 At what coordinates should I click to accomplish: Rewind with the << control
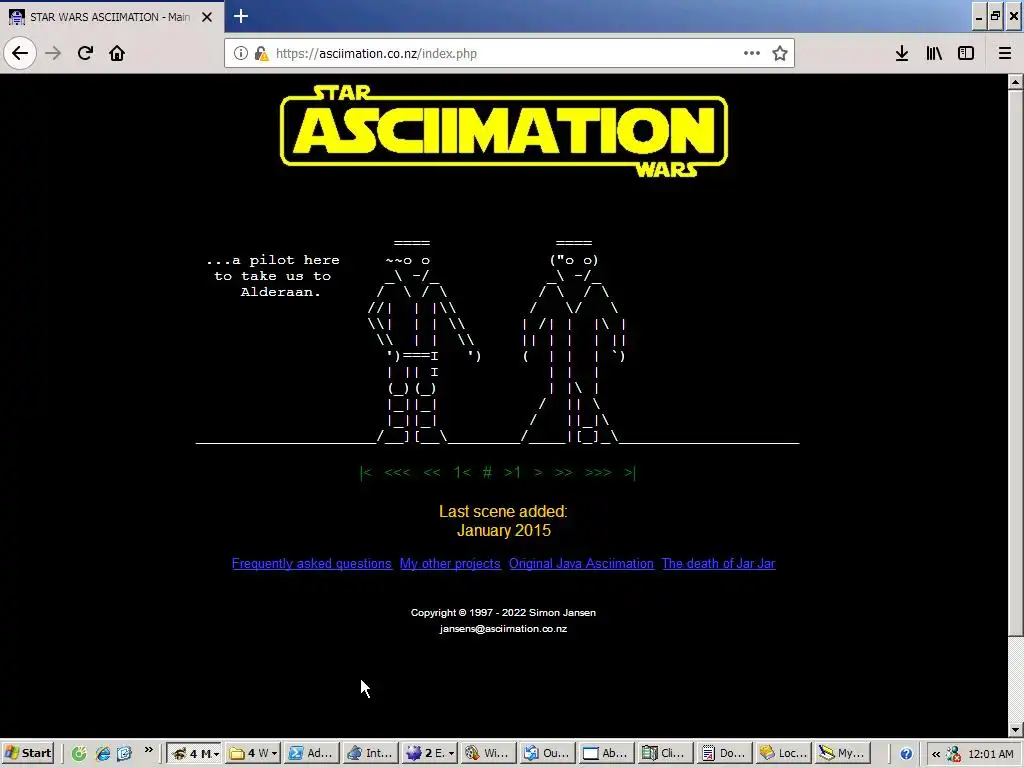[x=432, y=472]
